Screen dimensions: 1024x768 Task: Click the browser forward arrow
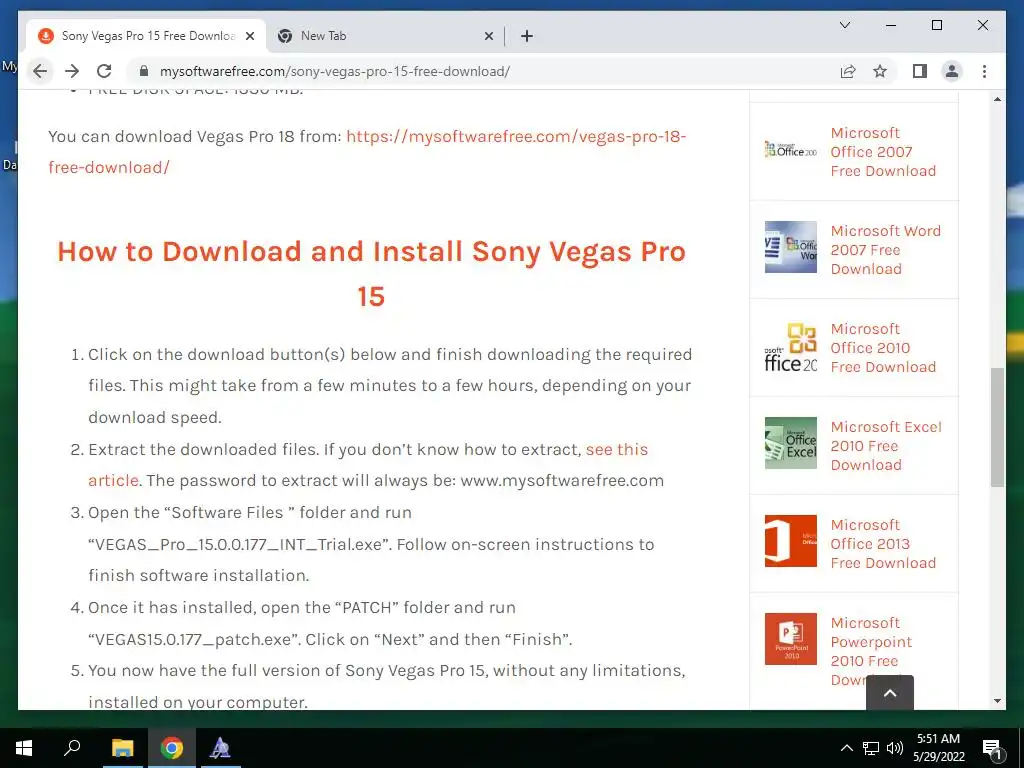[72, 71]
